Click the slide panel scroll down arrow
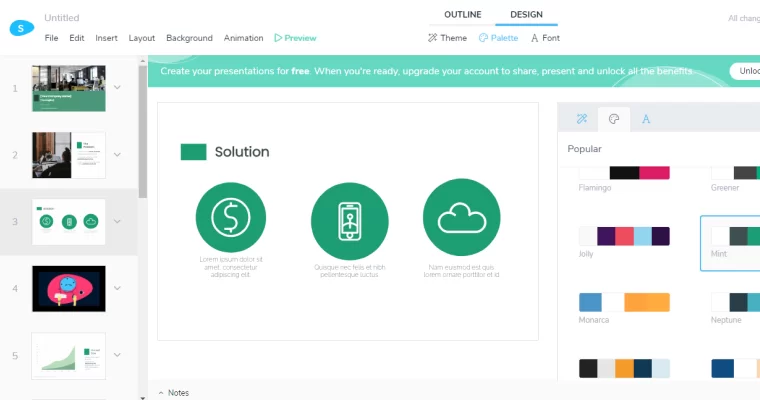Image resolution: width=760 pixels, height=400 pixels. point(142,398)
